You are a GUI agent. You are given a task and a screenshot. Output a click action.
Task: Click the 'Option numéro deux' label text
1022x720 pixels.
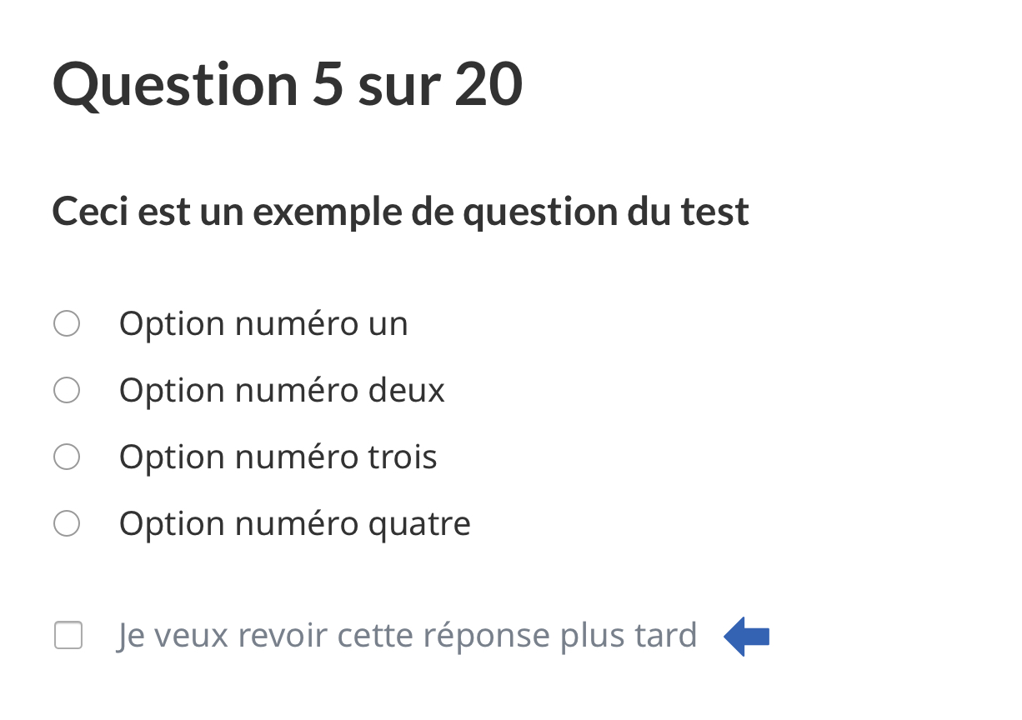[x=281, y=390]
